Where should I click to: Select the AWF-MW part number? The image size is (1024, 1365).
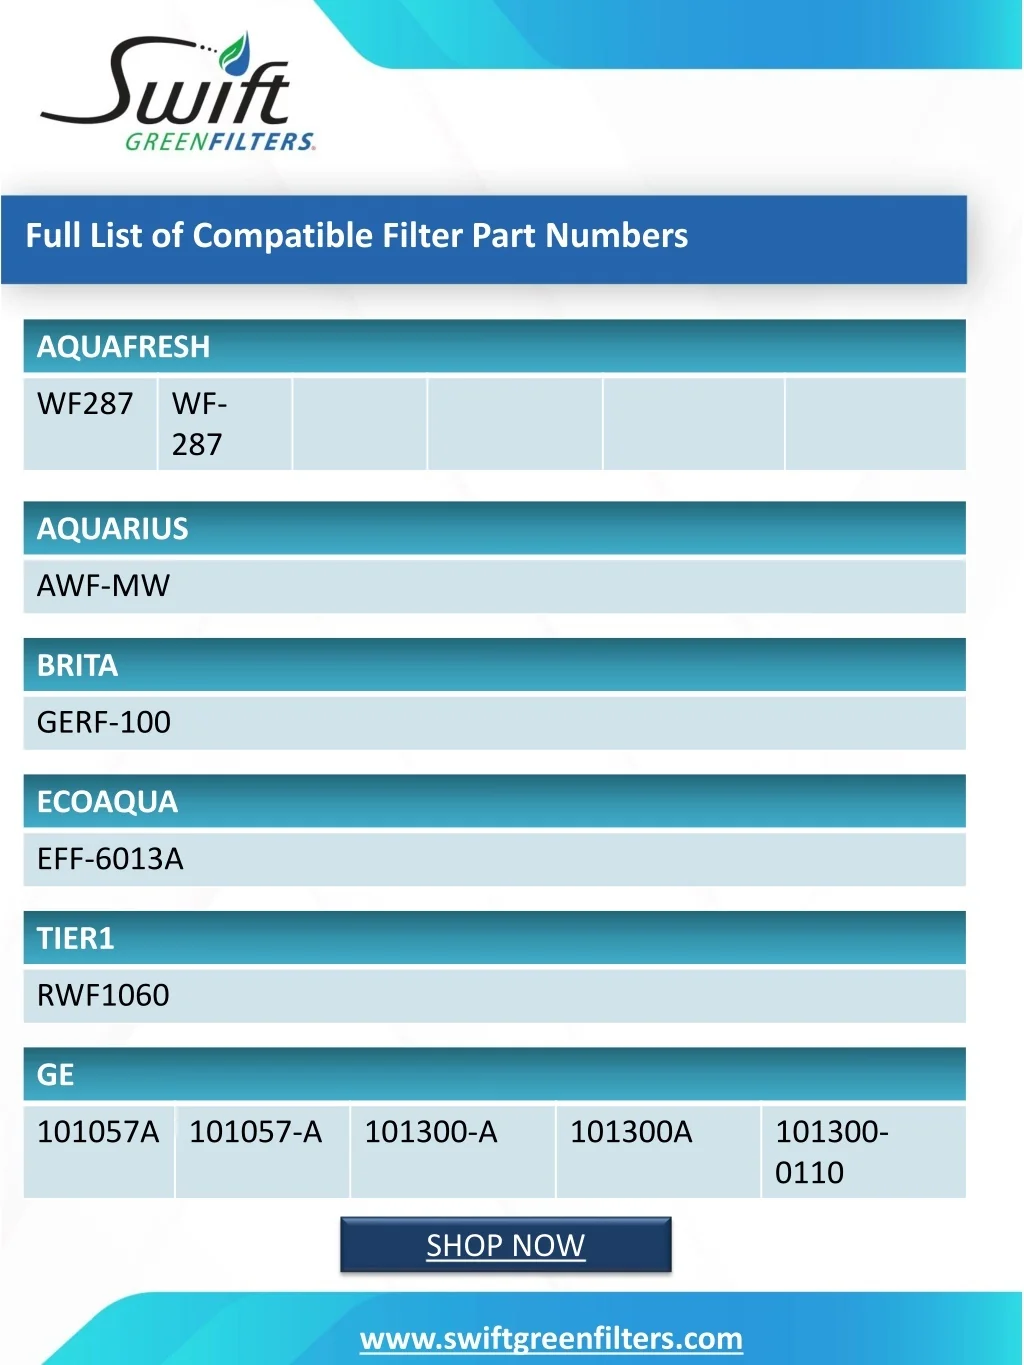pos(103,586)
